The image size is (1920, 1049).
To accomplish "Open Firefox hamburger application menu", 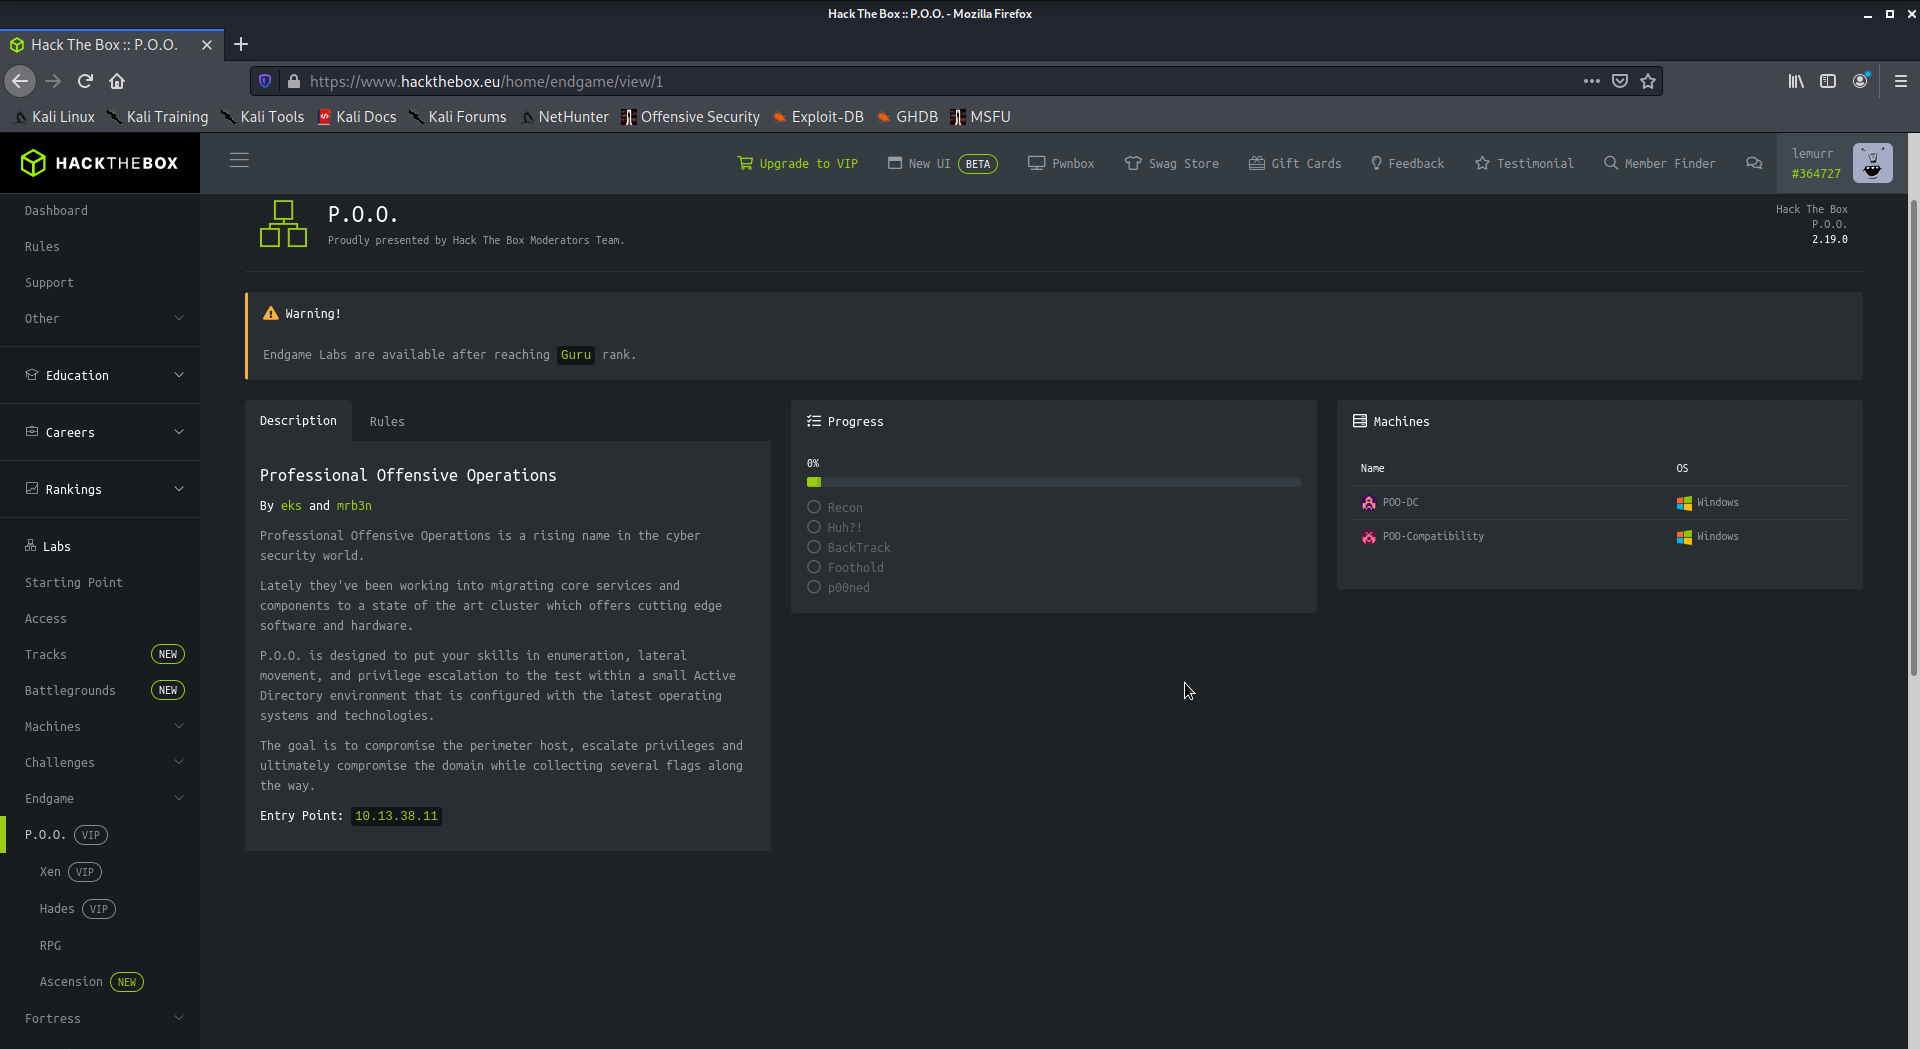I will tap(1901, 81).
